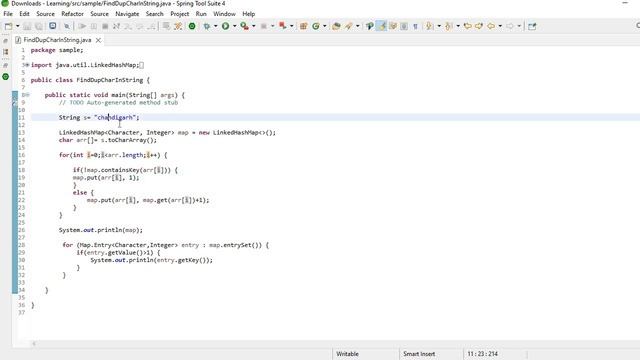The height and width of the screenshot is (360, 640).
Task: Collapse the main method fold
Action: point(27,95)
